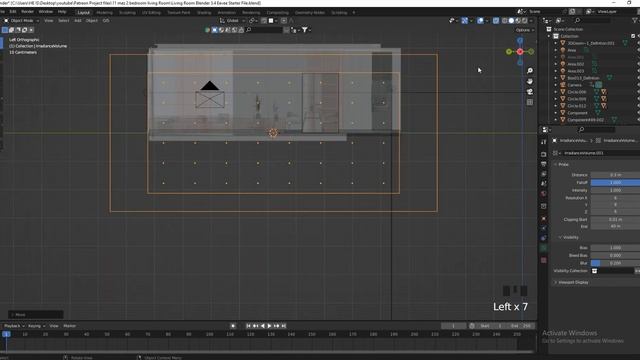The width and height of the screenshot is (640, 360).
Task: Click the pan hand icon in viewport
Action: [530, 81]
